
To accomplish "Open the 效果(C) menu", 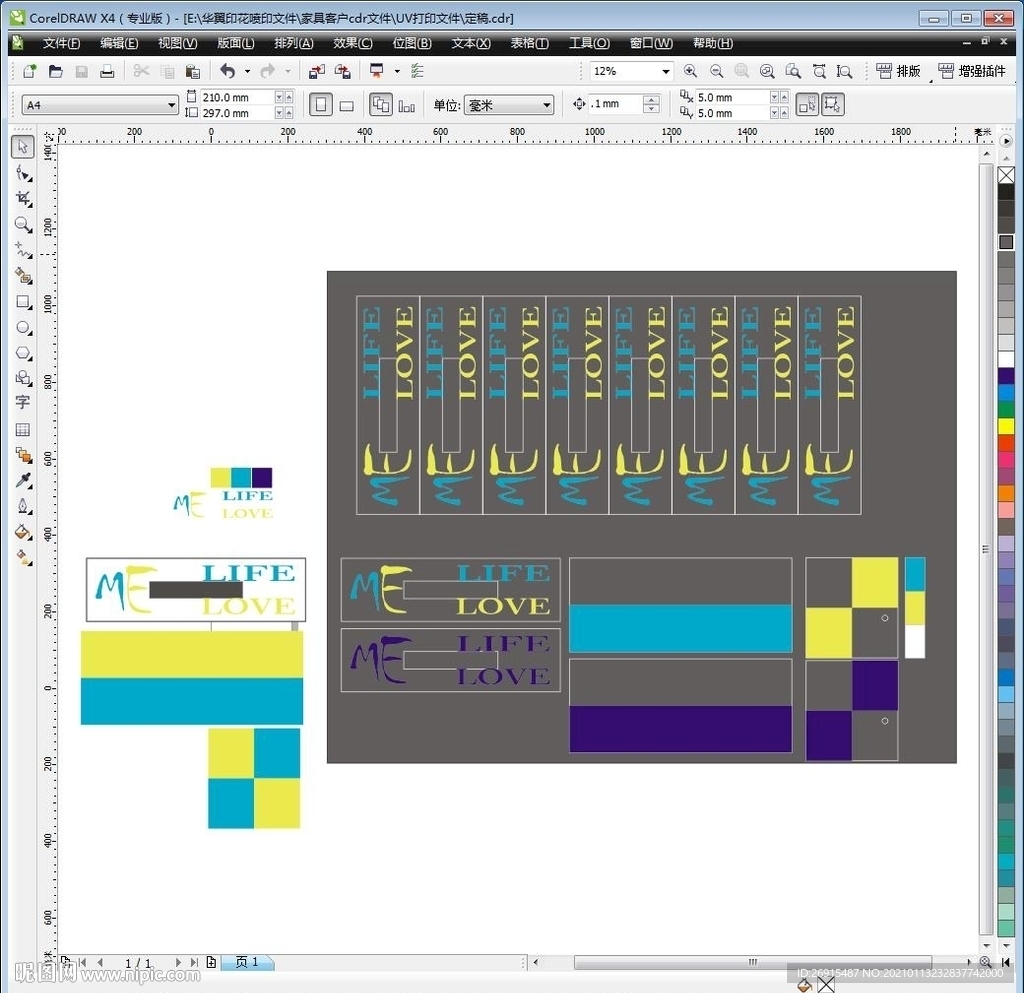I will coord(352,43).
